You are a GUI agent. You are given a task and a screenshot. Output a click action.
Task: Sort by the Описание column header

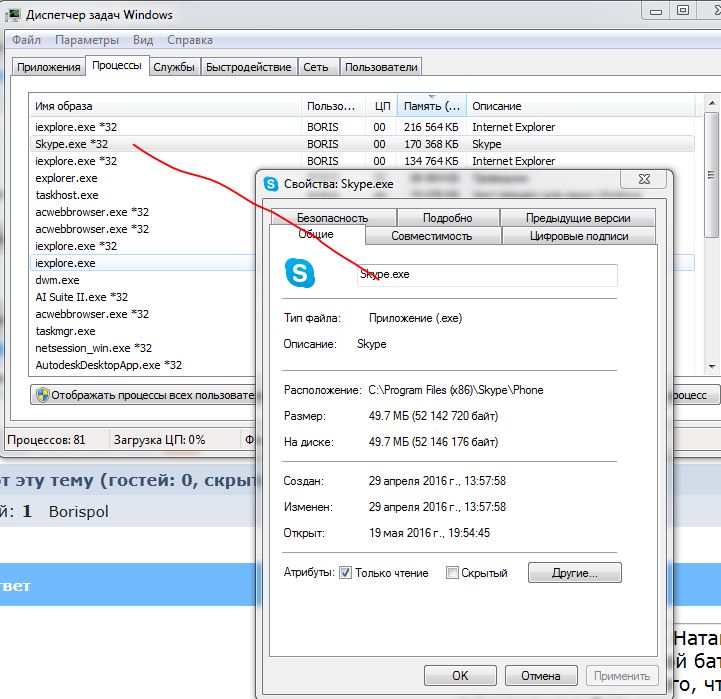coord(581,106)
